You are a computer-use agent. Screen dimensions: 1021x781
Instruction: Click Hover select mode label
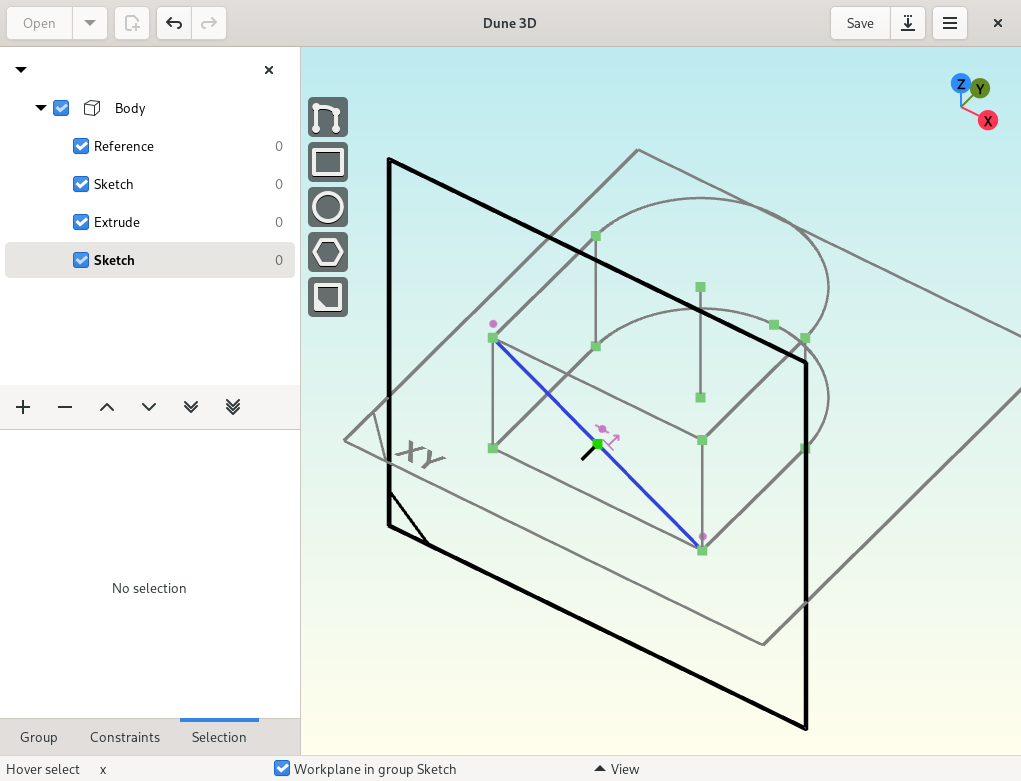[43, 769]
